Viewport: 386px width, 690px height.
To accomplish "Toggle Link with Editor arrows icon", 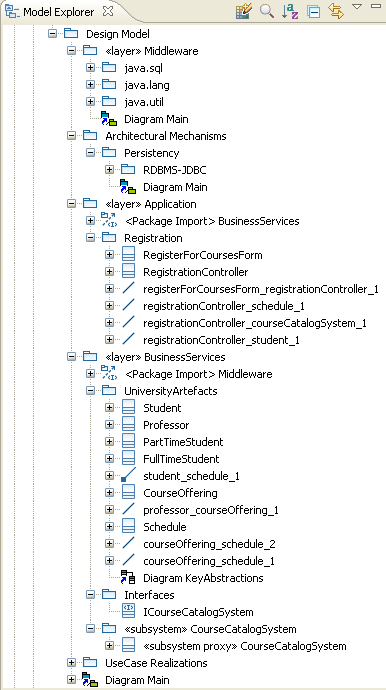I will [x=336, y=11].
